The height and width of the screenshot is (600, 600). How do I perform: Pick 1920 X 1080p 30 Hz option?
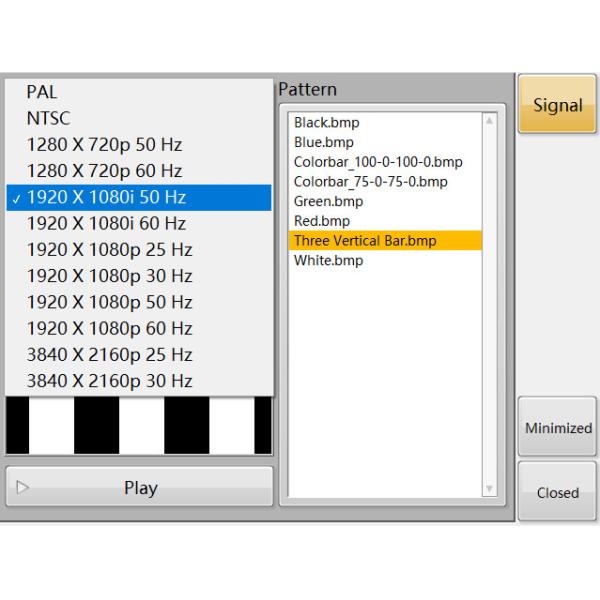139,276
